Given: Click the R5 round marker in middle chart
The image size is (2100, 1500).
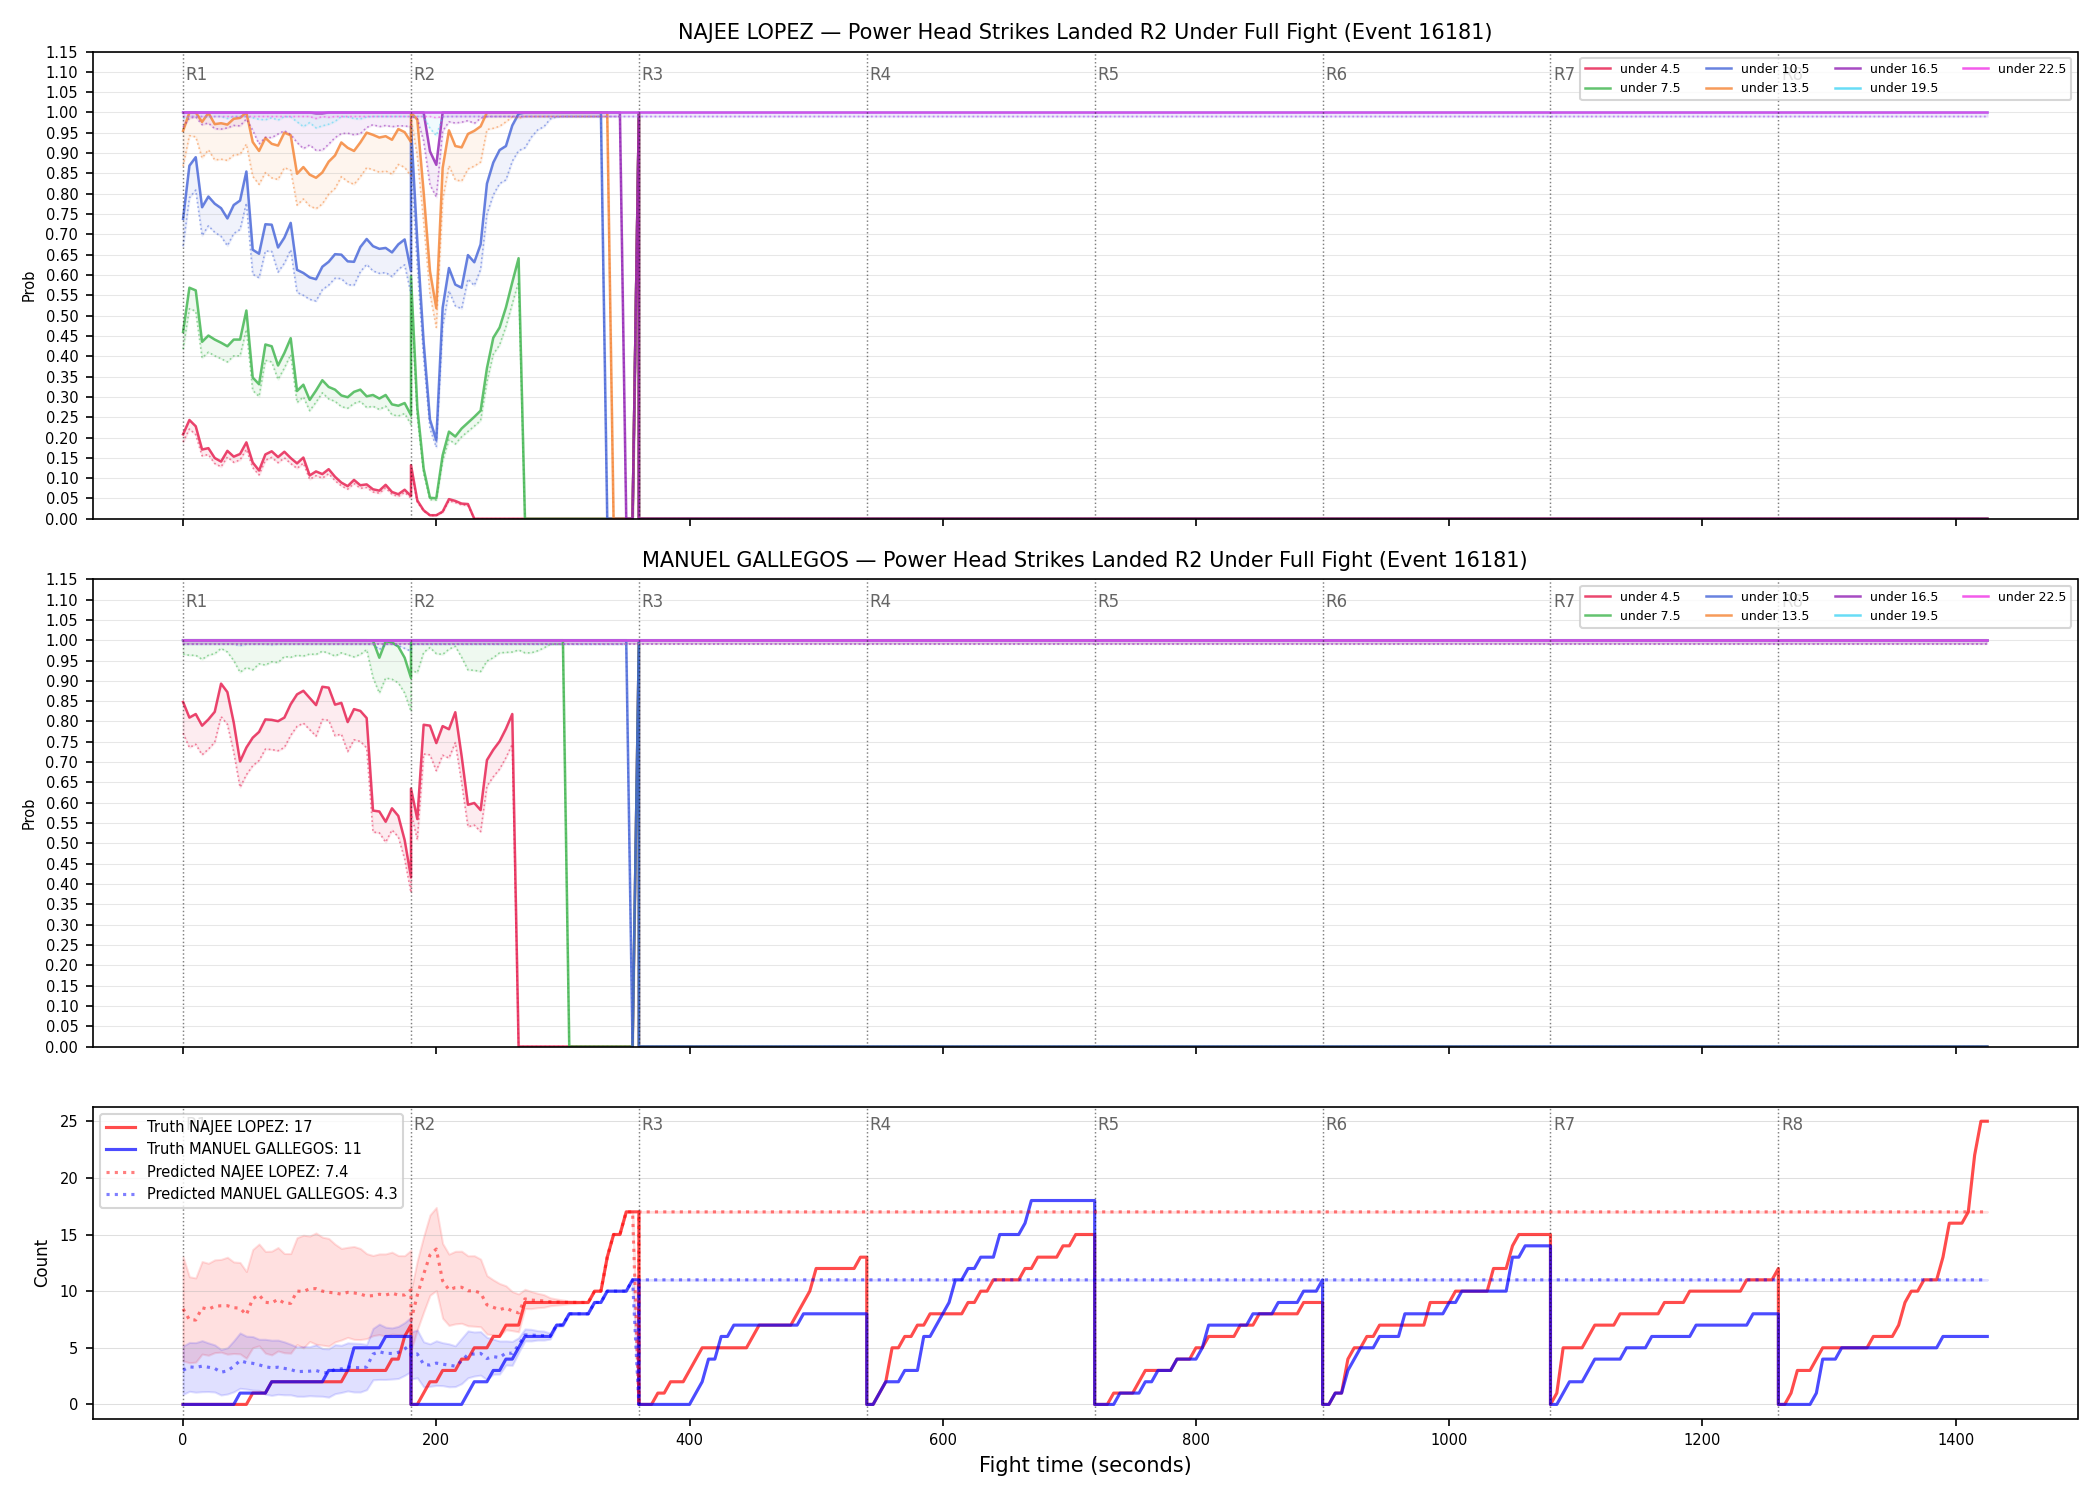Looking at the screenshot, I should (x=1108, y=601).
